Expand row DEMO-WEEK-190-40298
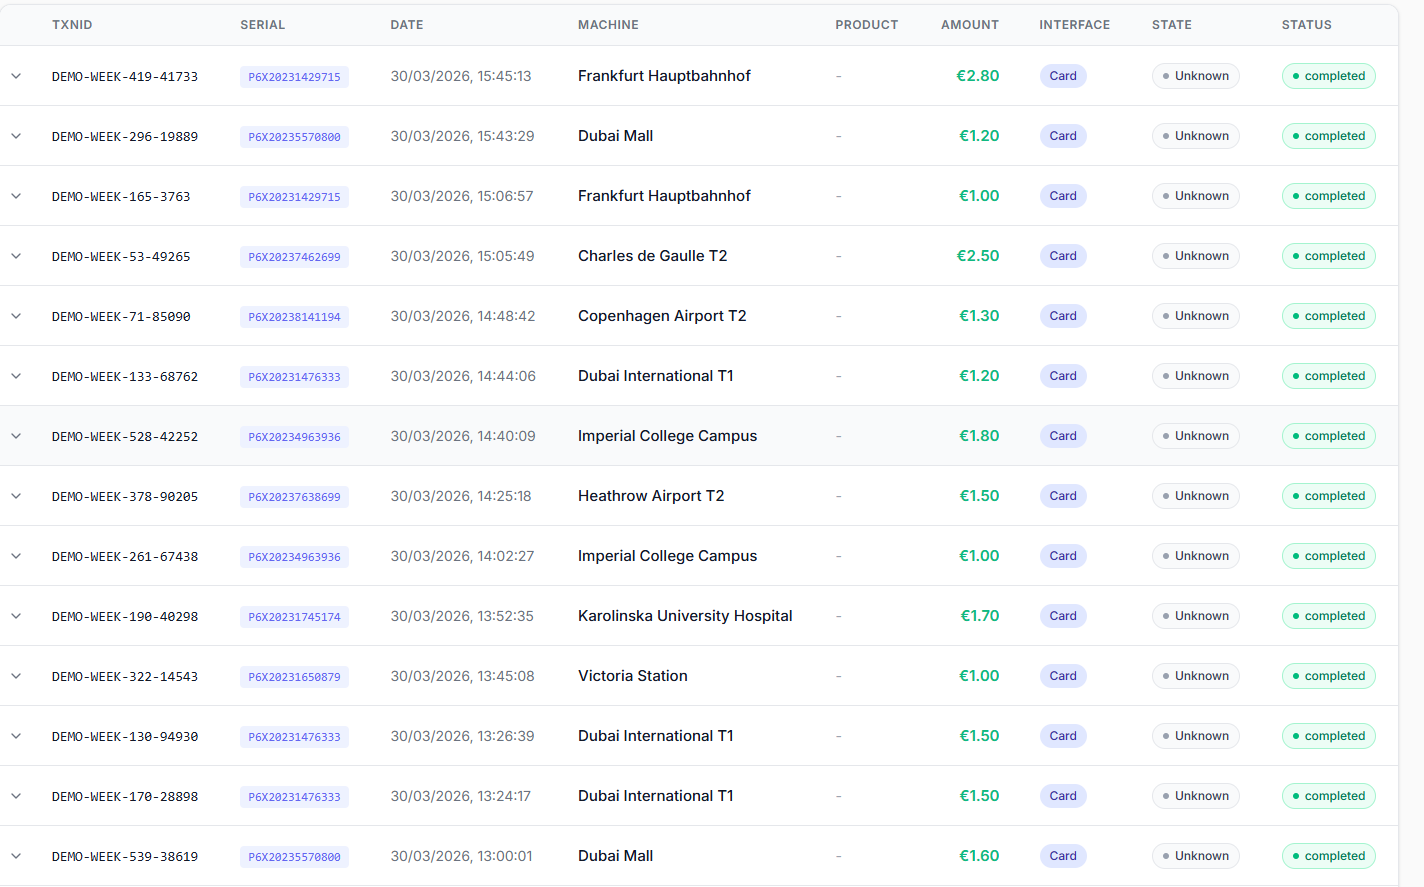The width and height of the screenshot is (1424, 887). [x=16, y=616]
